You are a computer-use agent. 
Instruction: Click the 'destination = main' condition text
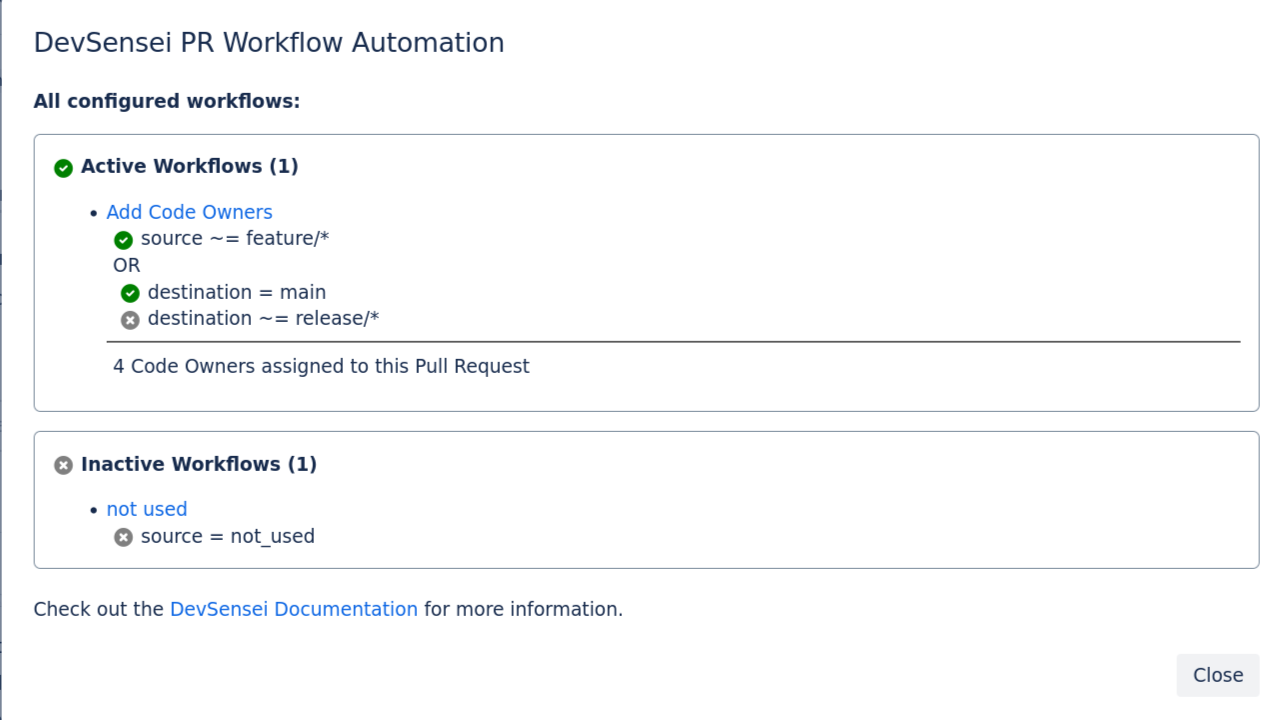(x=237, y=292)
